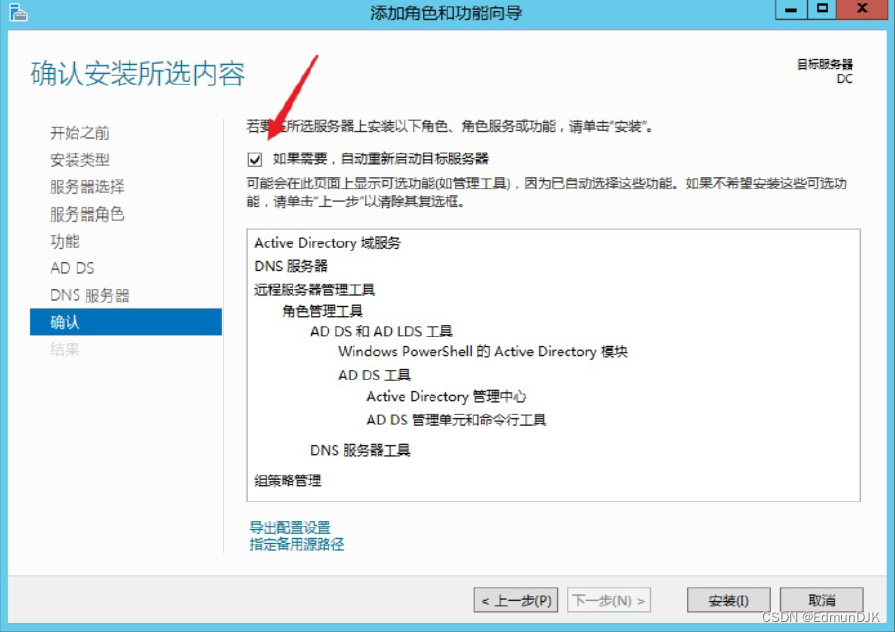Click the DNS 服务器 entry in the list
This screenshot has height=632, width=895.
291,265
